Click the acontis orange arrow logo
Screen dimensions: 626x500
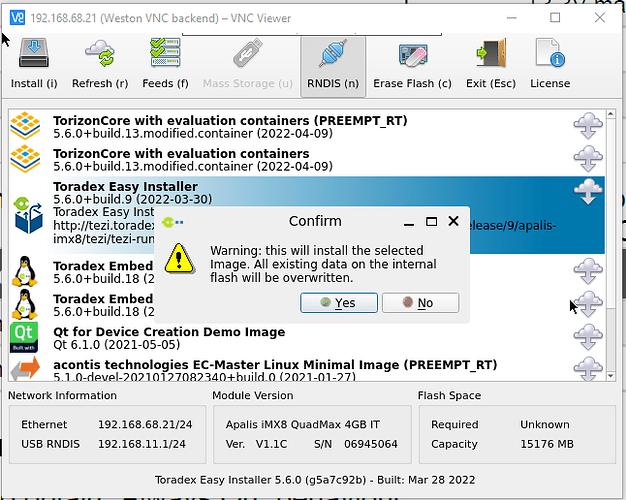click(x=25, y=369)
